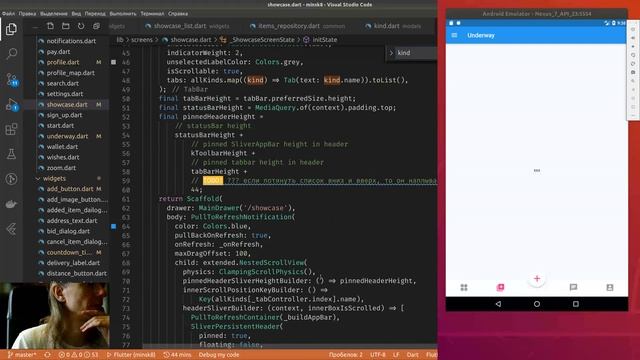Click emulator rotate left button
This screenshot has height=360, width=640.
point(633,55)
